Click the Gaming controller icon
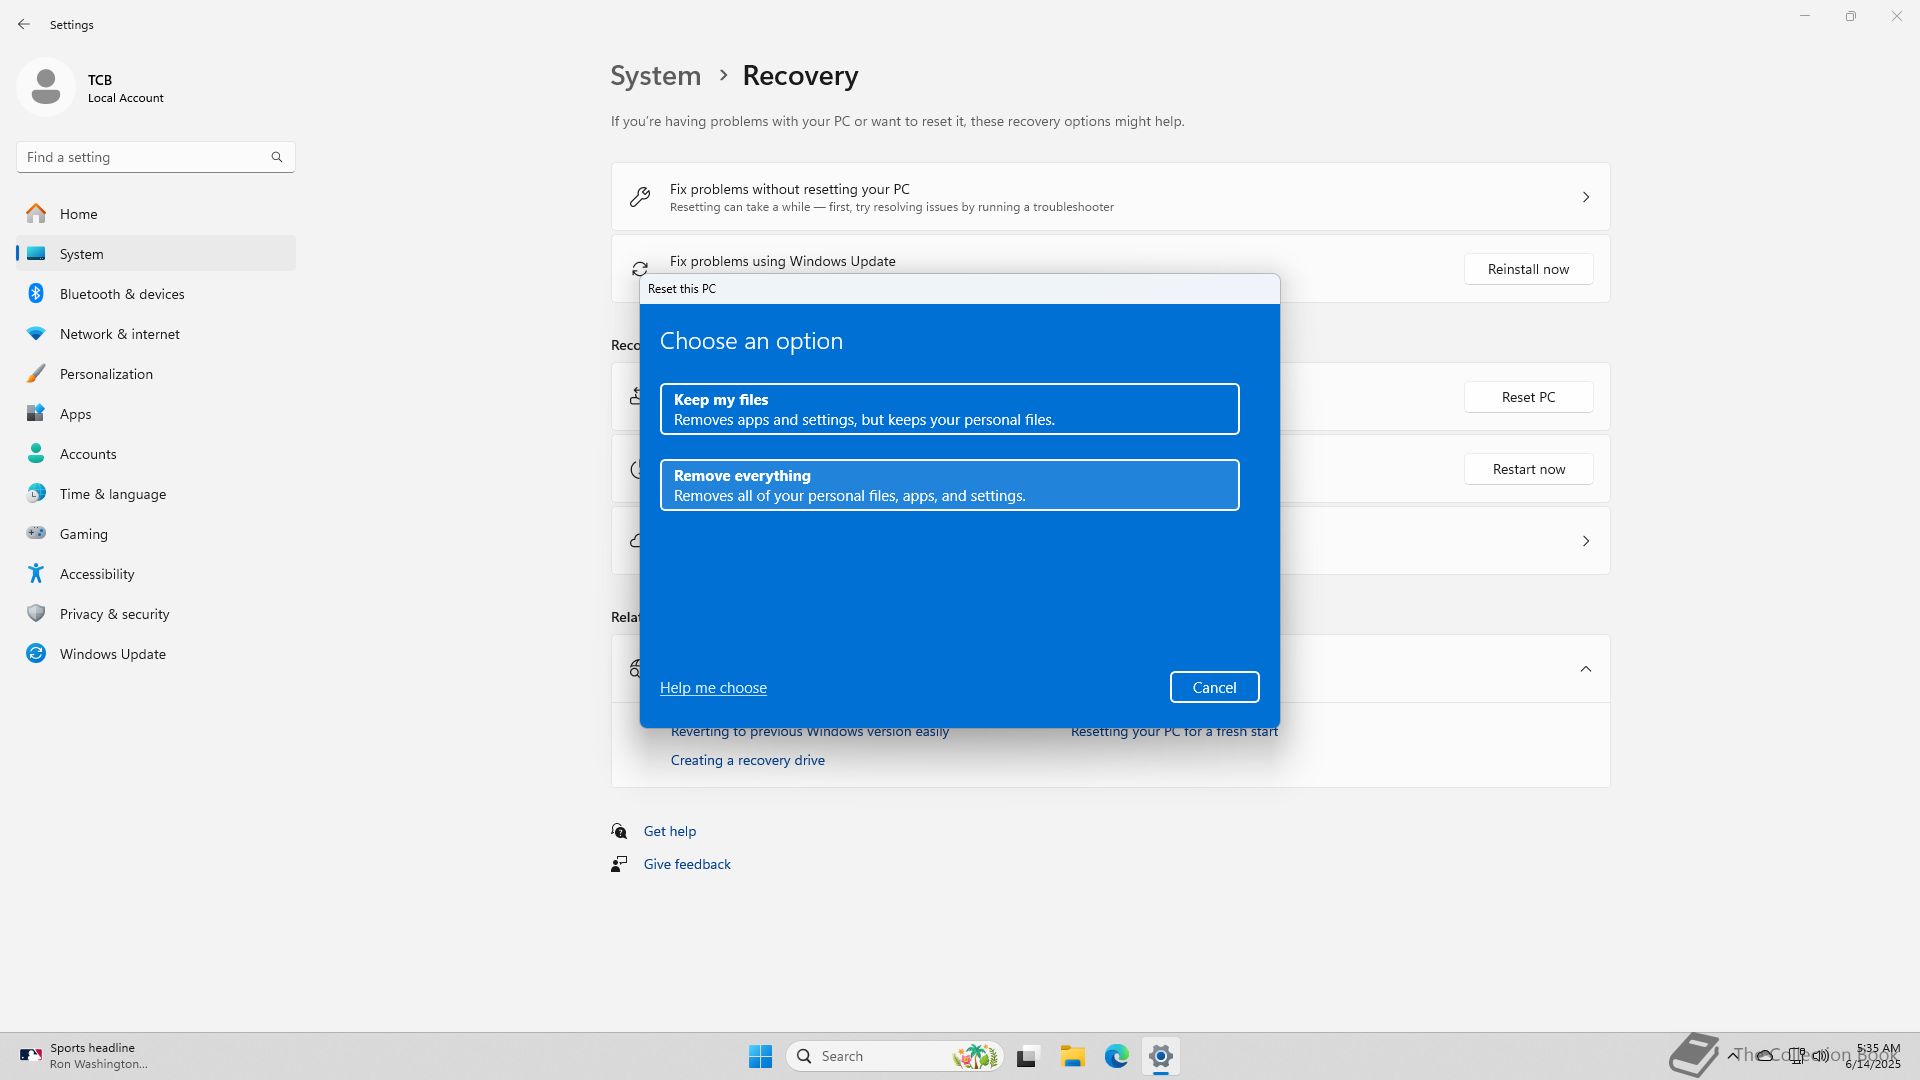The width and height of the screenshot is (1920, 1080). pyautogui.click(x=36, y=534)
